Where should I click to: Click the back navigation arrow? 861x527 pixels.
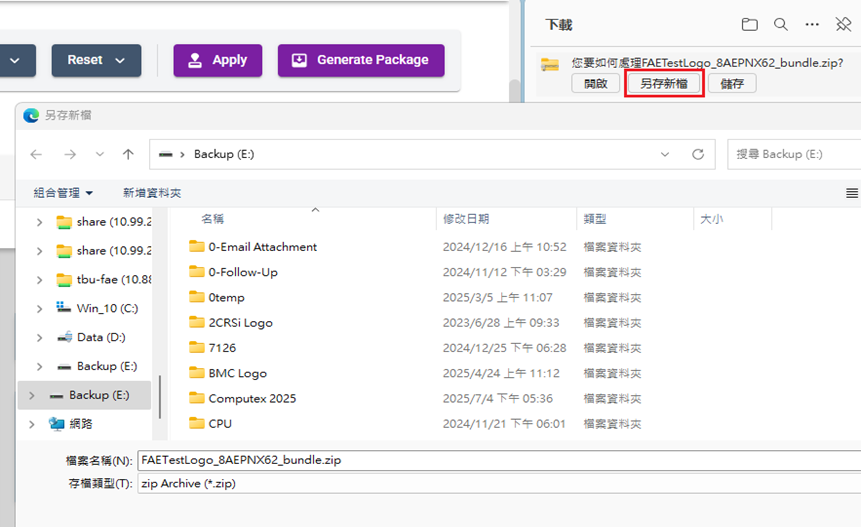(37, 154)
